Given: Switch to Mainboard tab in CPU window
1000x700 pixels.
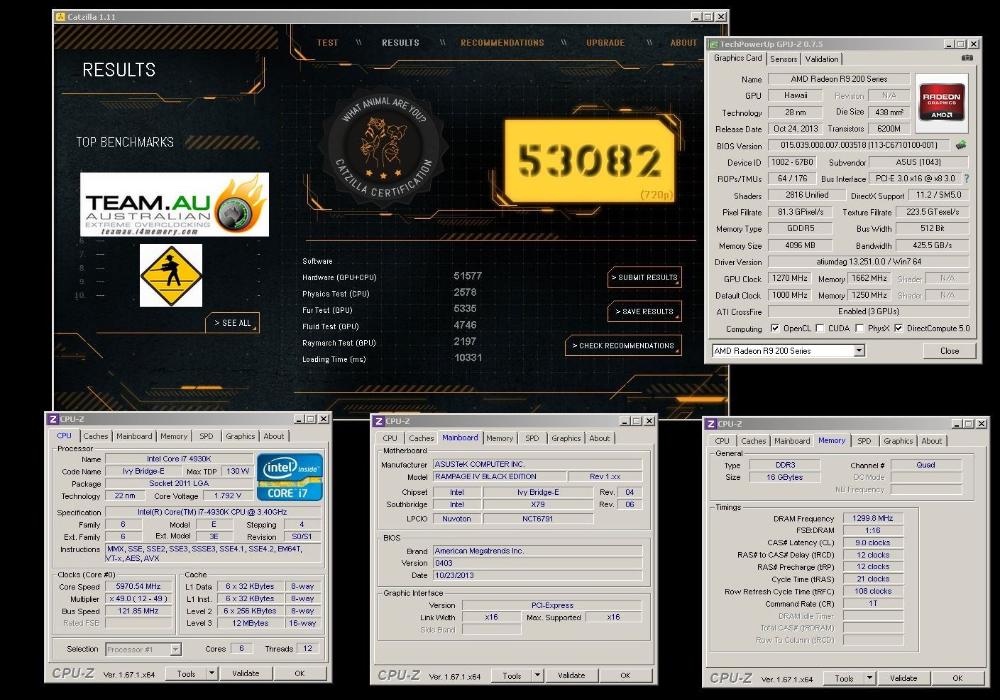Looking at the screenshot, I should pos(134,436).
